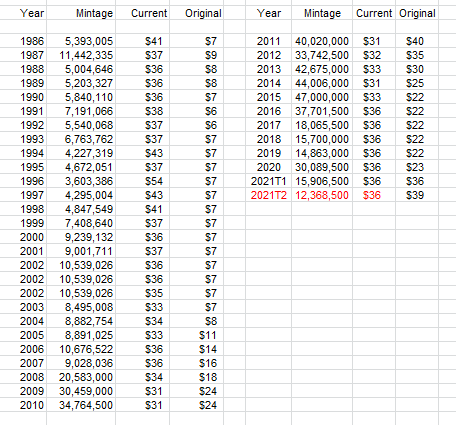Select the right Mintage column header cell

click(x=322, y=13)
